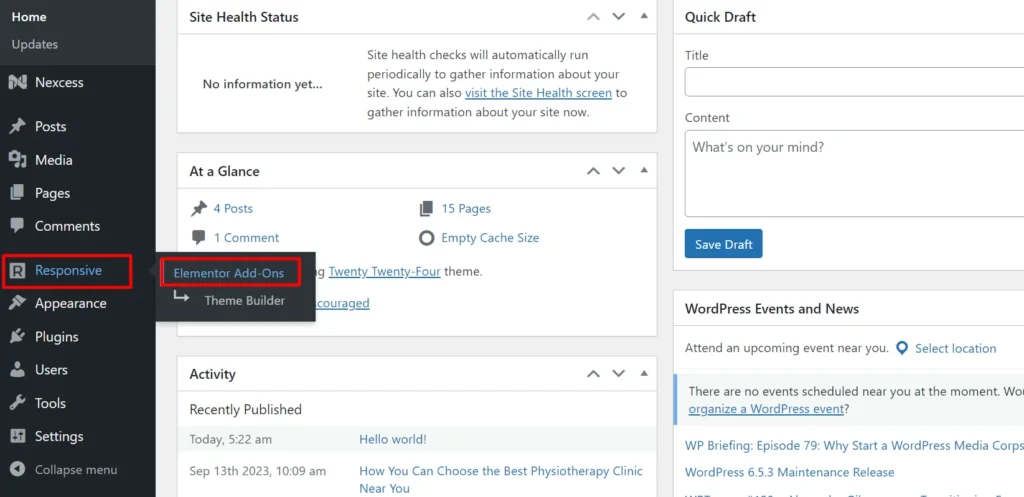Click the Save Draft button

coord(724,244)
